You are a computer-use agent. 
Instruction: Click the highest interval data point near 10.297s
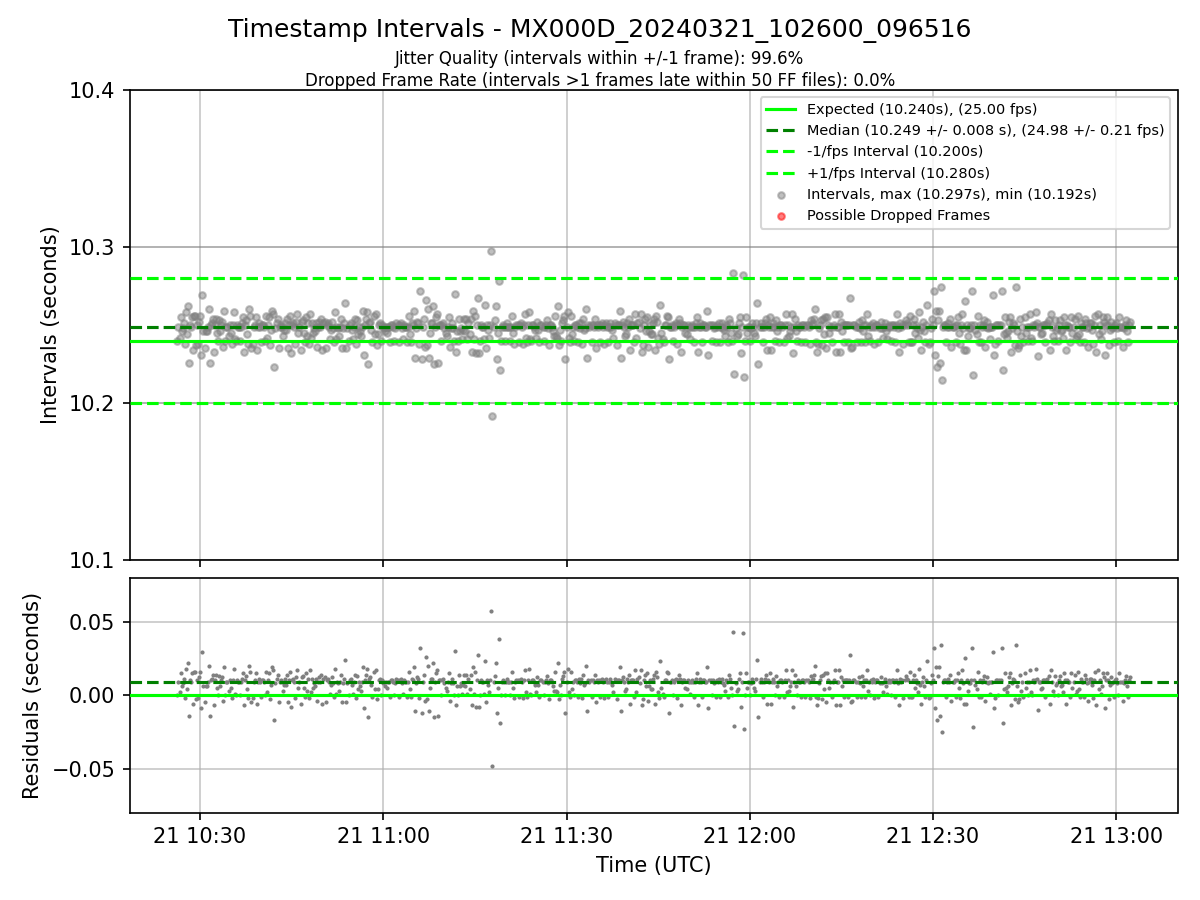tap(491, 251)
